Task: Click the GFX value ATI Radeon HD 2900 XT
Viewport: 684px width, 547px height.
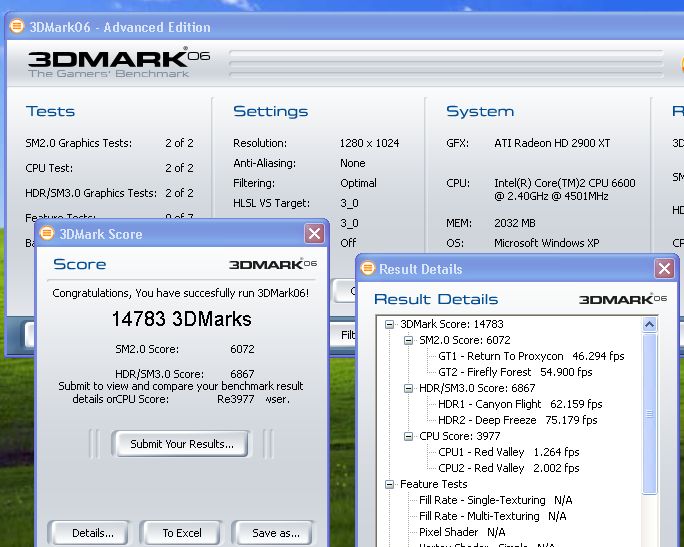Action: point(552,143)
